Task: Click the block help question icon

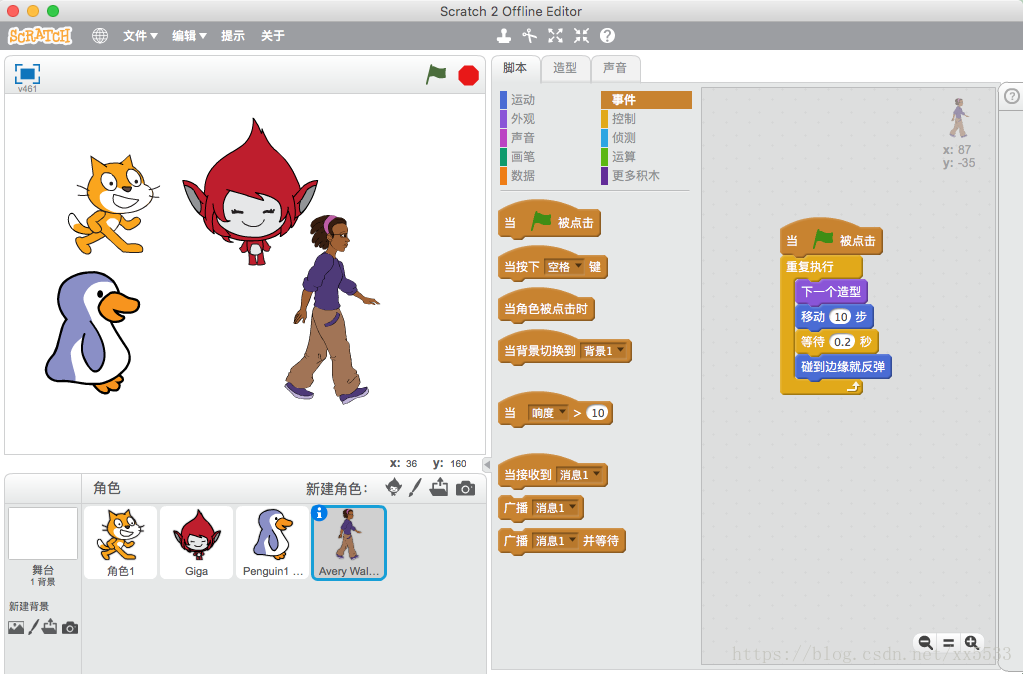Action: tap(607, 36)
